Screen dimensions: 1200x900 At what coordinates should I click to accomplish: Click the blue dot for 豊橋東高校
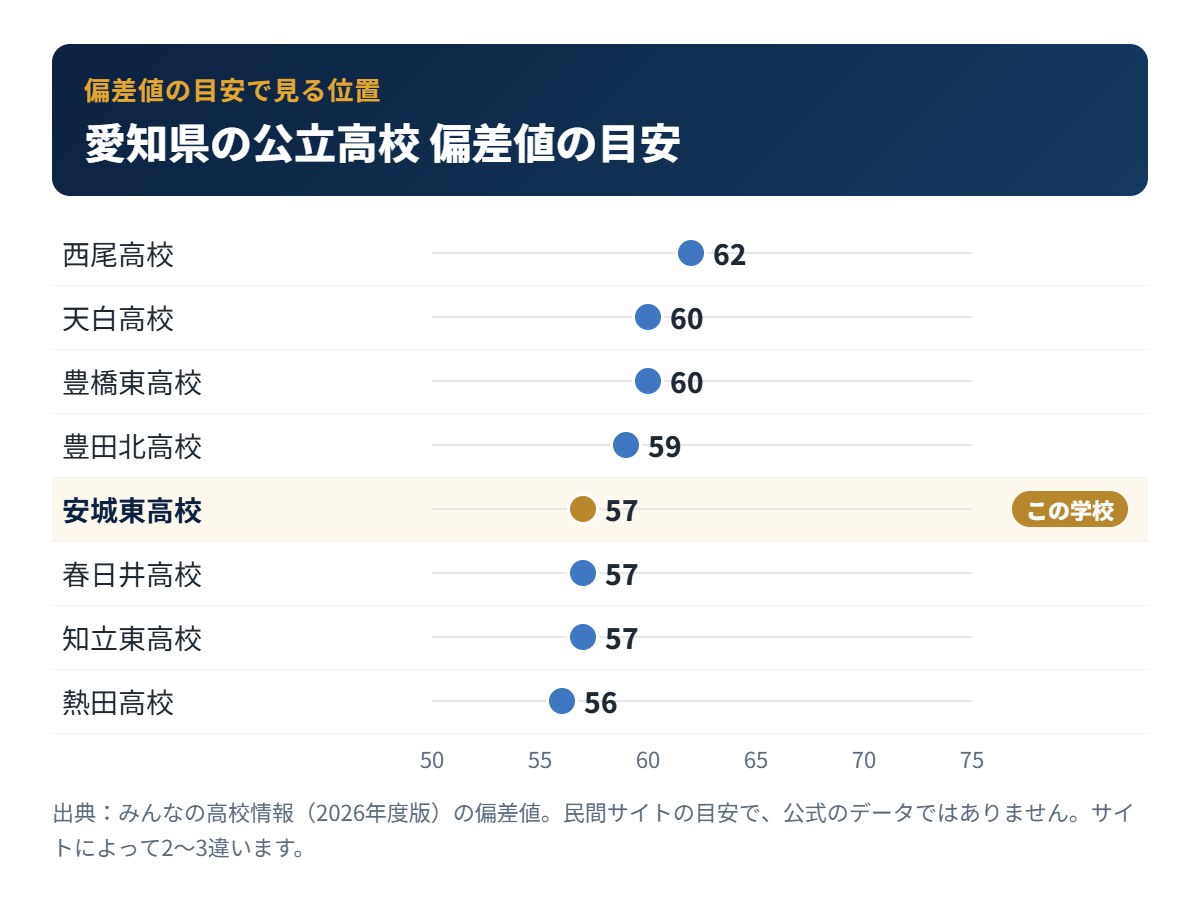coord(648,381)
